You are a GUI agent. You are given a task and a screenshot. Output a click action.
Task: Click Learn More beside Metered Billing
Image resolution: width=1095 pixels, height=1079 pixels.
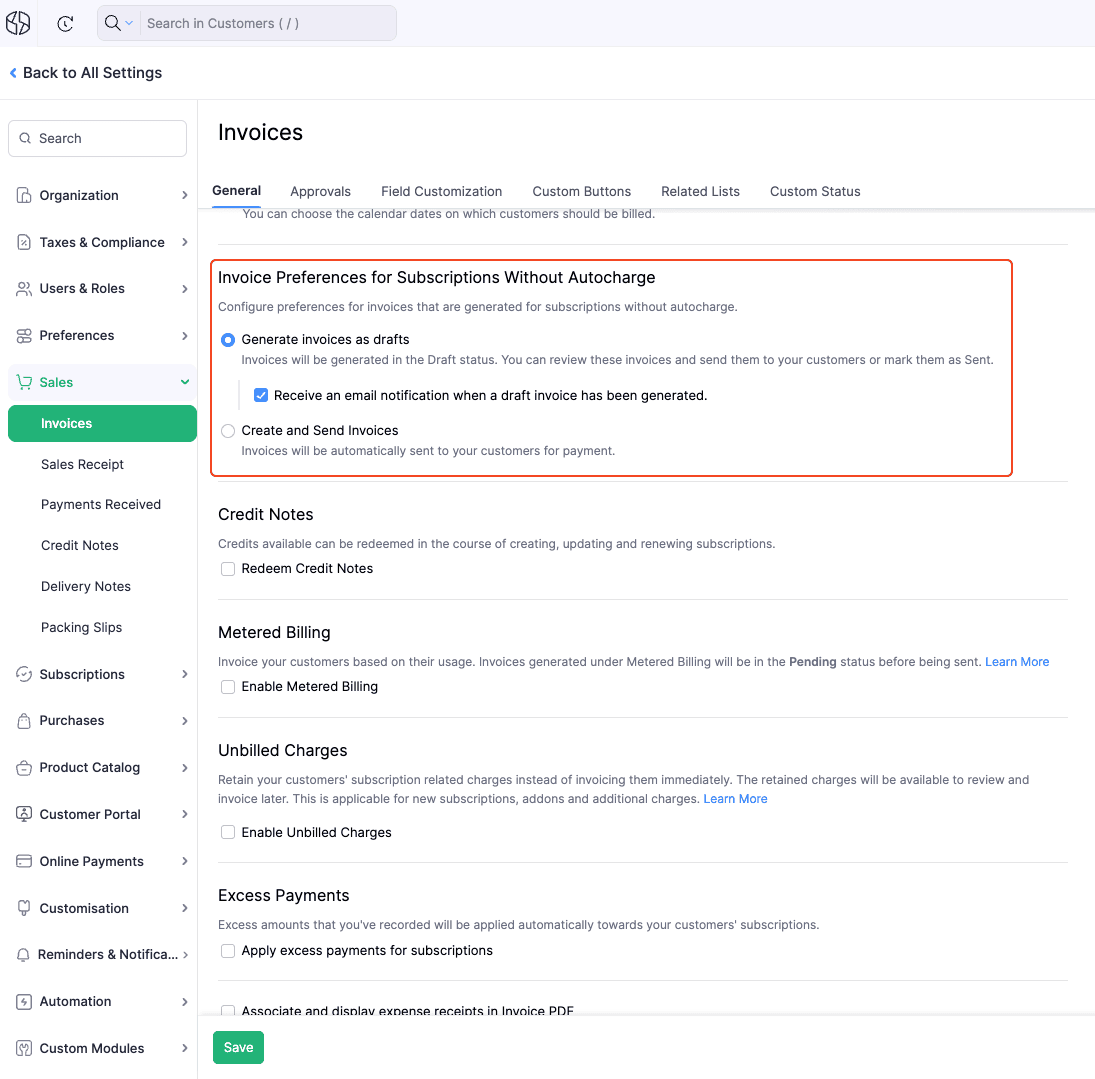1017,661
